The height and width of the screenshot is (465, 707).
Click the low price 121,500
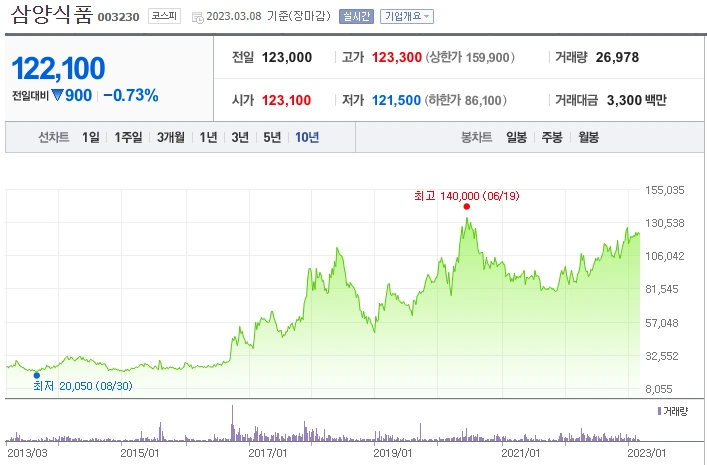coord(396,100)
